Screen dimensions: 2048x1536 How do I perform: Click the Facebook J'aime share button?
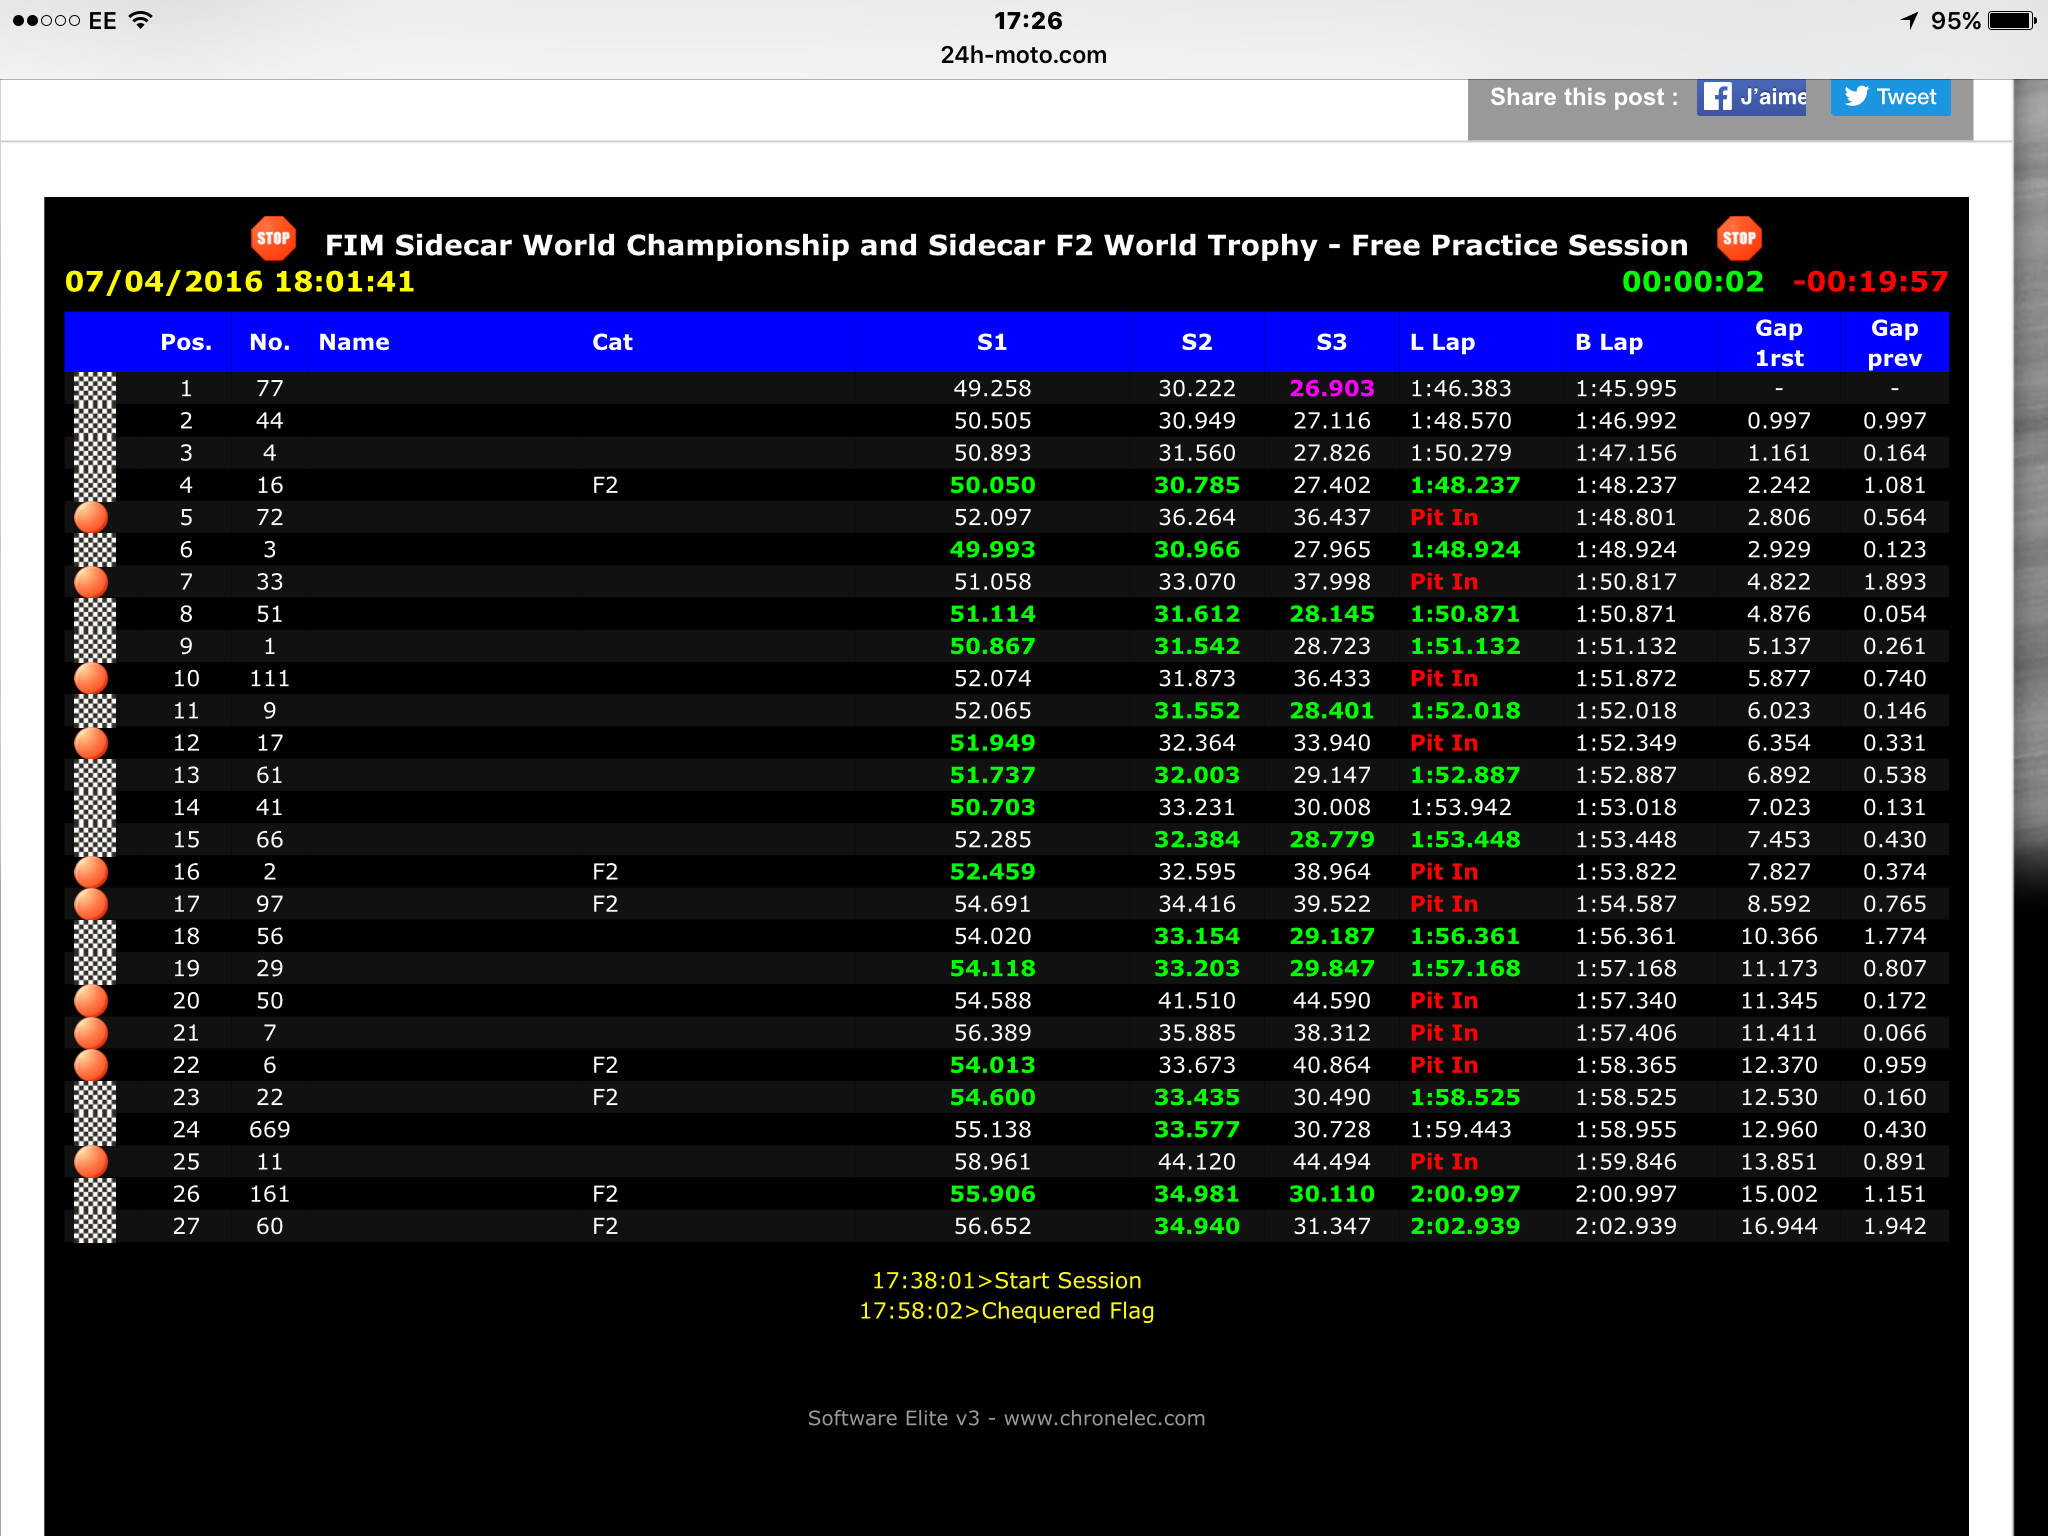1751,97
